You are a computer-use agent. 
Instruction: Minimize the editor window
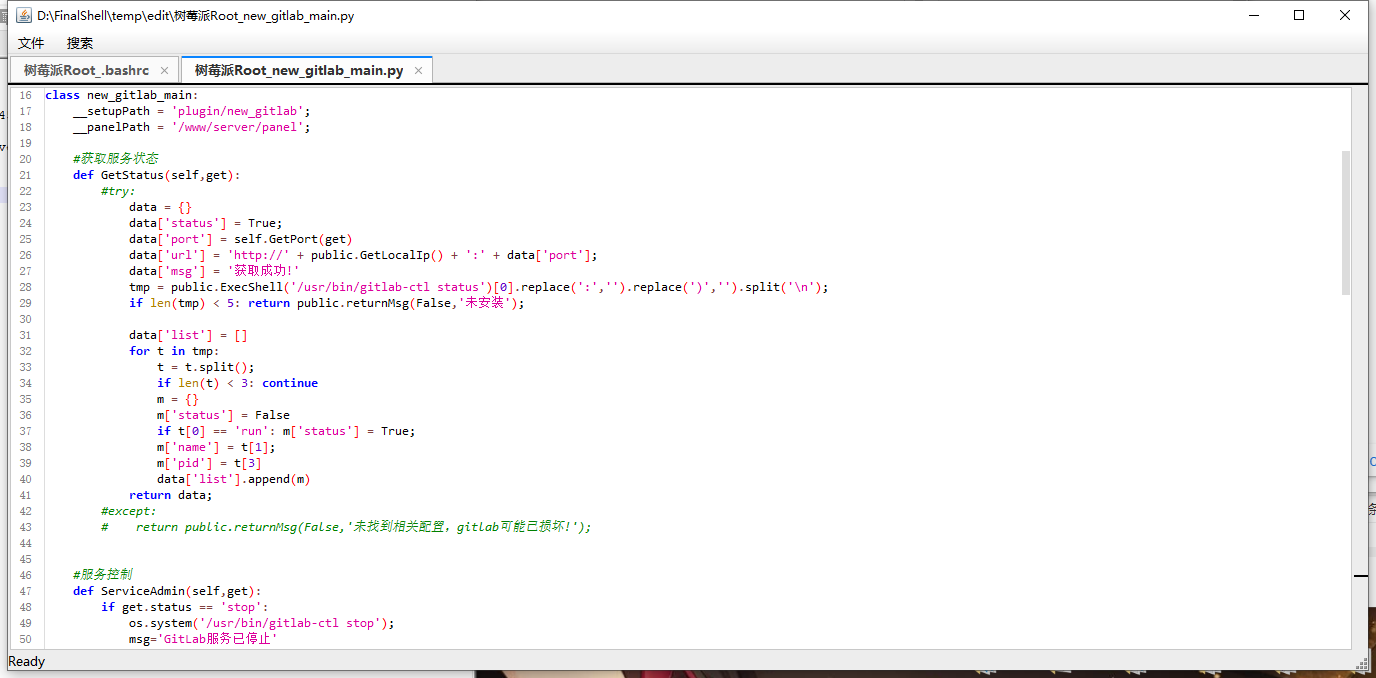(x=1253, y=15)
